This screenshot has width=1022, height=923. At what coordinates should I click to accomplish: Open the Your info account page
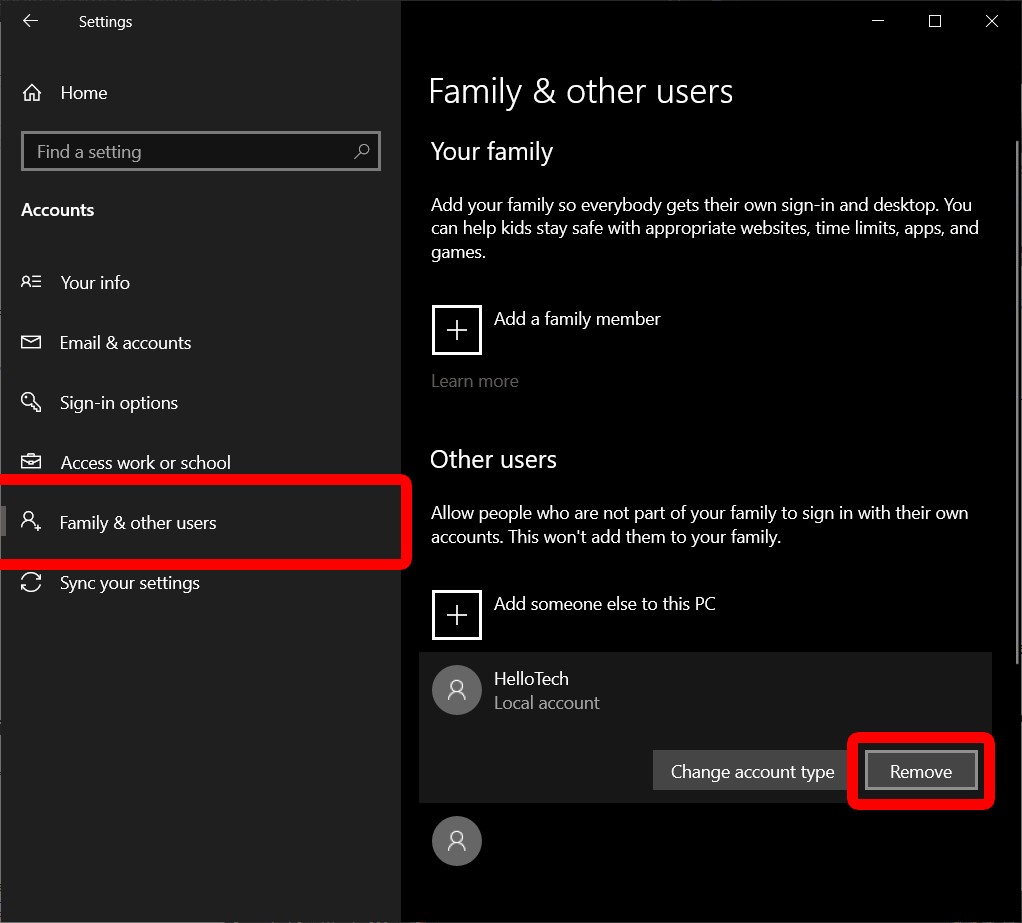(95, 283)
